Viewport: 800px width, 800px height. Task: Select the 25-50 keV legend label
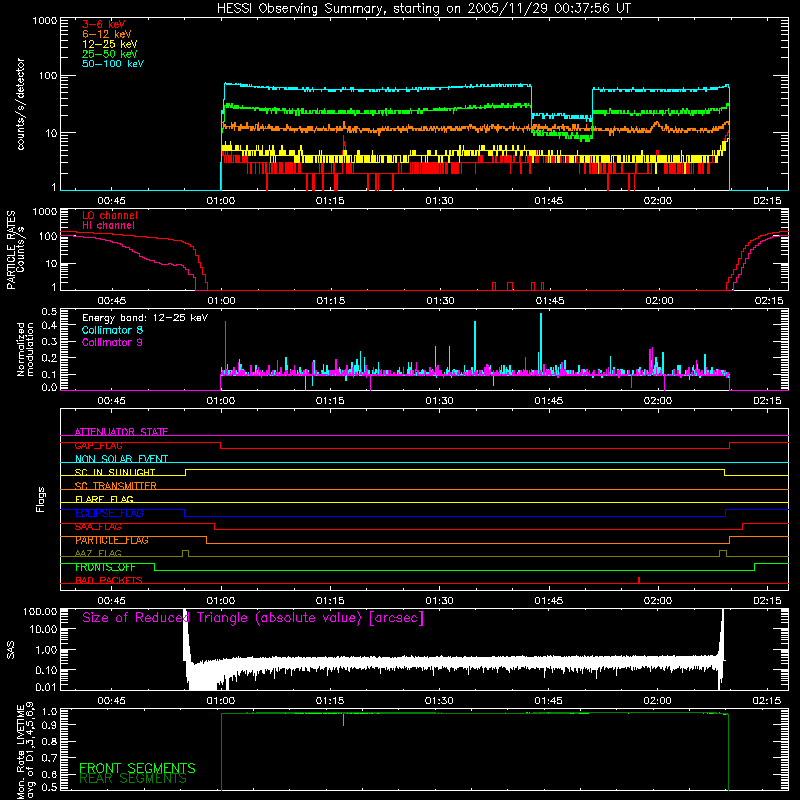tap(110, 54)
